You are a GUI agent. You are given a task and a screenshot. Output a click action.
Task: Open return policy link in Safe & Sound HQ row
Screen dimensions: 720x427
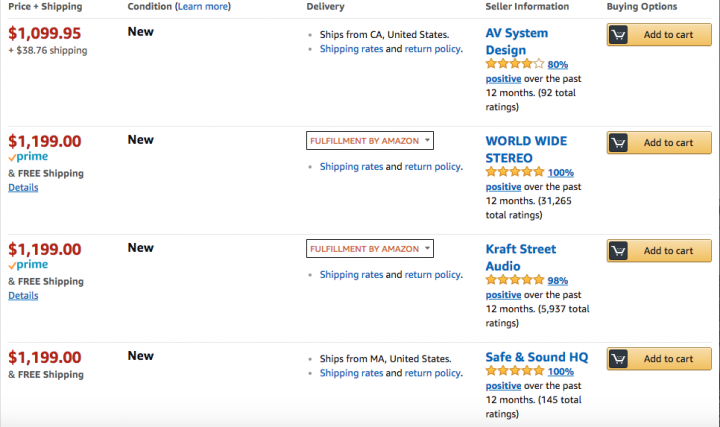tap(432, 373)
